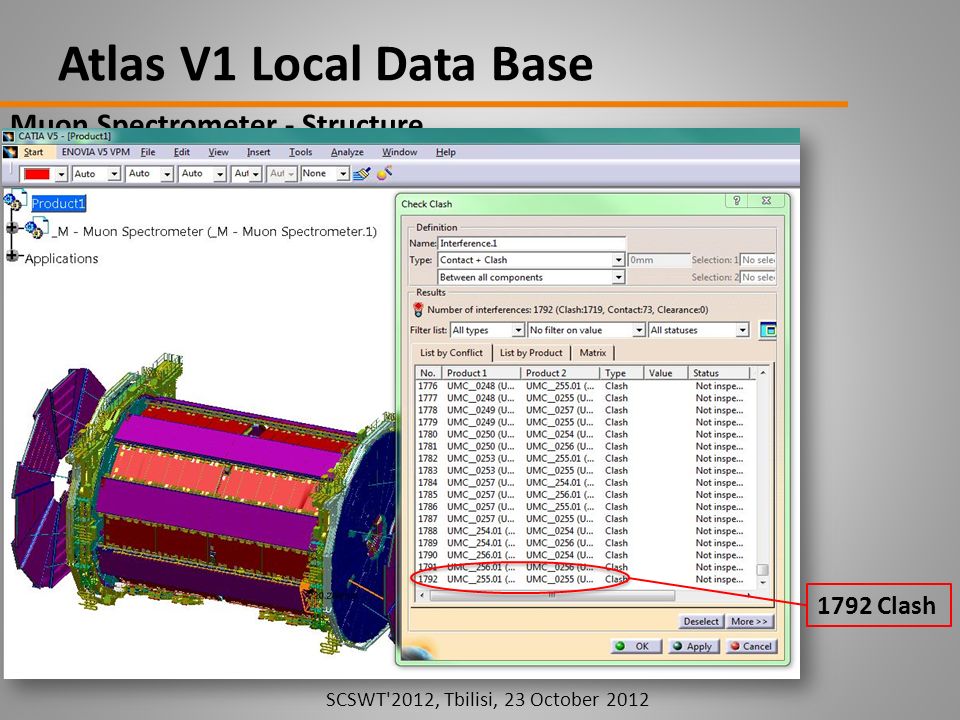Open the None layer dropdown

(x=343, y=174)
